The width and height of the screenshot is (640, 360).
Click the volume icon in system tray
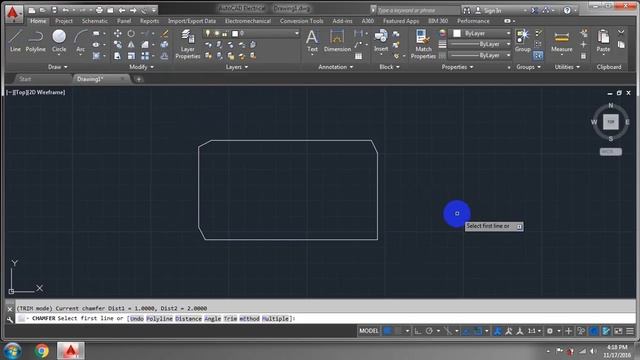coord(593,351)
